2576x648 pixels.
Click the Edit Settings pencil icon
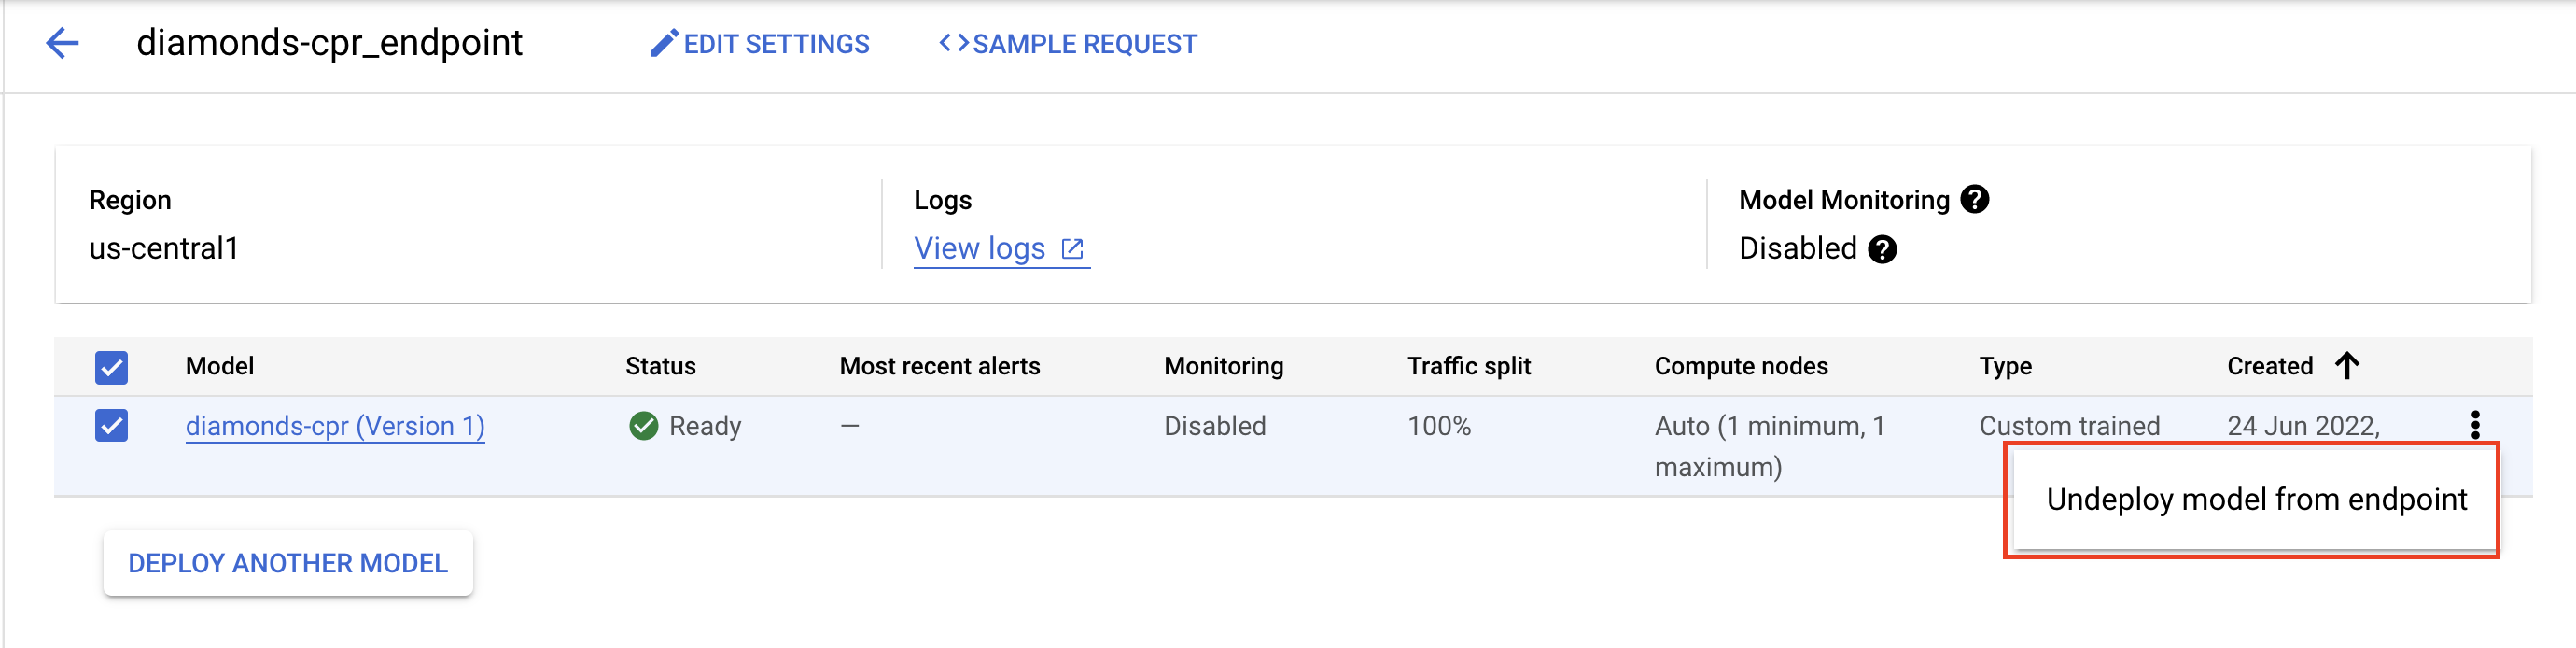tap(663, 44)
